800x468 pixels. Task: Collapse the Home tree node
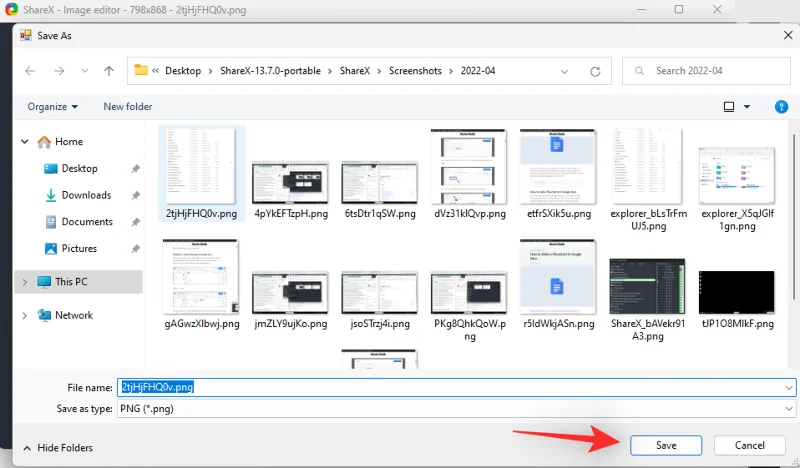pos(24,142)
